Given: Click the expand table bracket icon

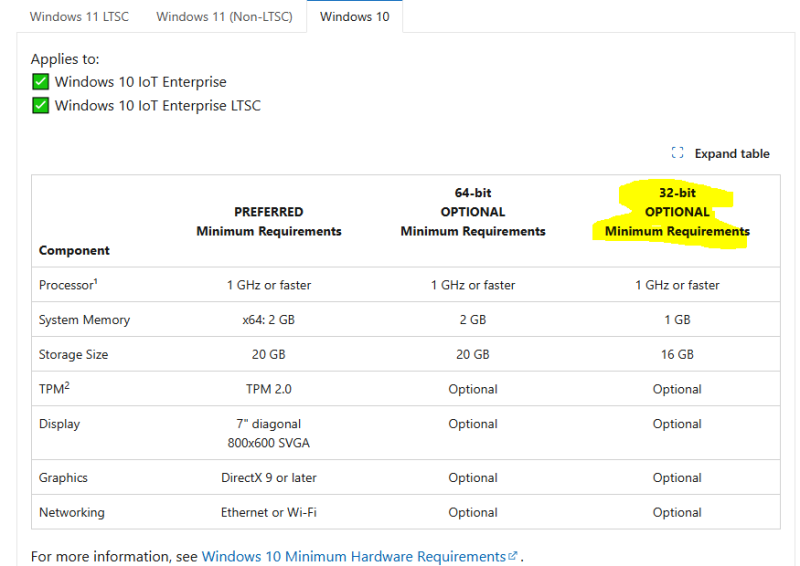Looking at the screenshot, I should pyautogui.click(x=678, y=153).
